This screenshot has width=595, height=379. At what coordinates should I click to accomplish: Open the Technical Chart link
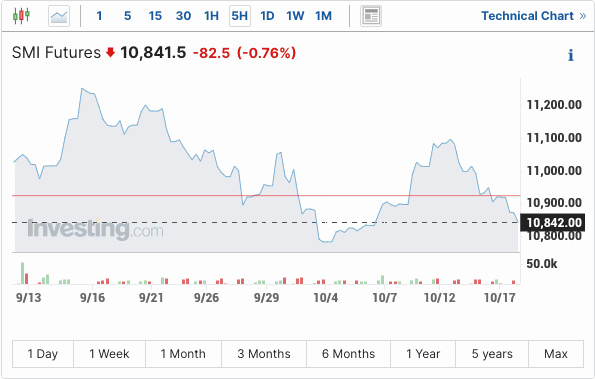pos(534,16)
